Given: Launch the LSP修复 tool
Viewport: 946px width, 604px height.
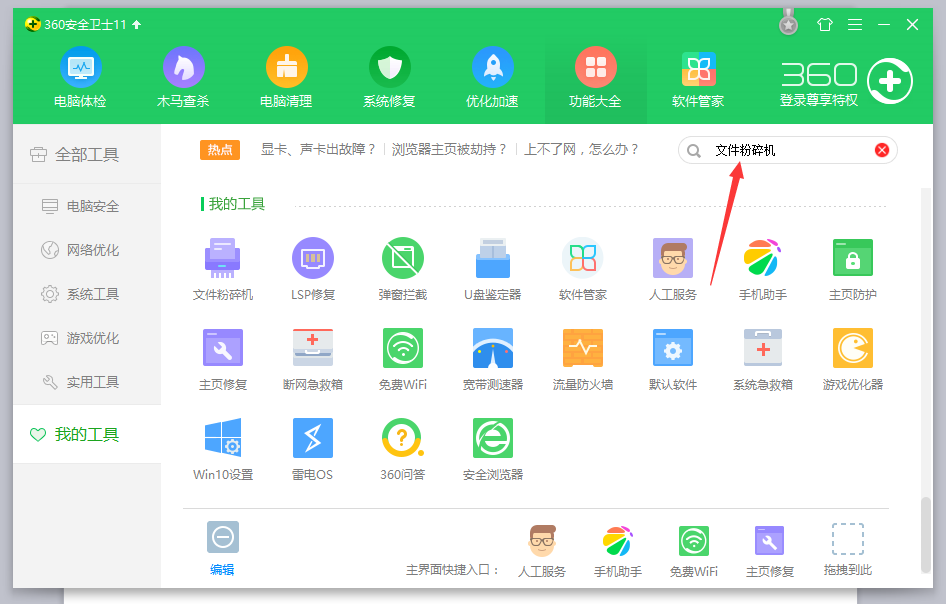Looking at the screenshot, I should click(x=313, y=270).
